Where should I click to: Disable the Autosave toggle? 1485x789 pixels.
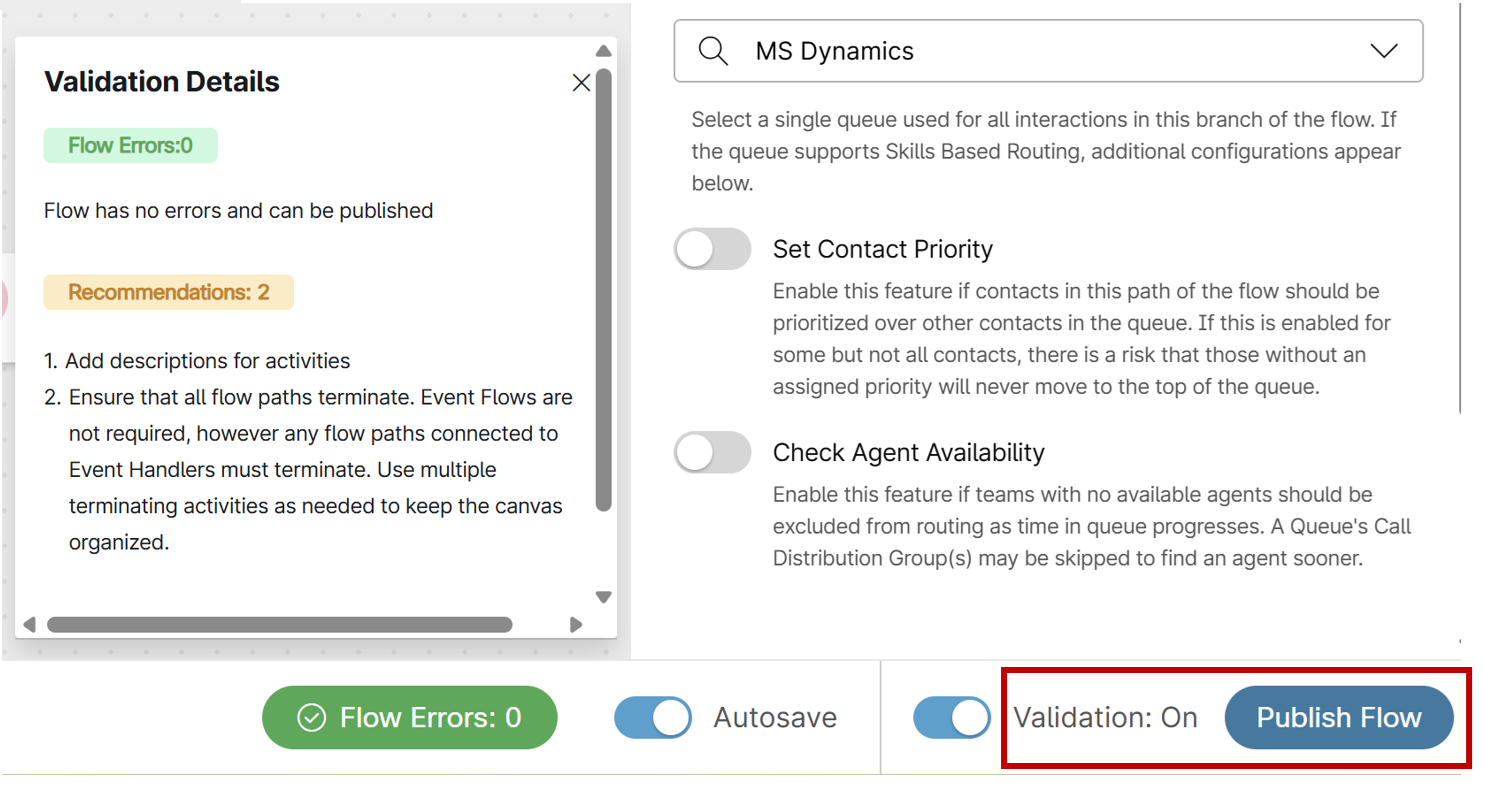coord(652,718)
